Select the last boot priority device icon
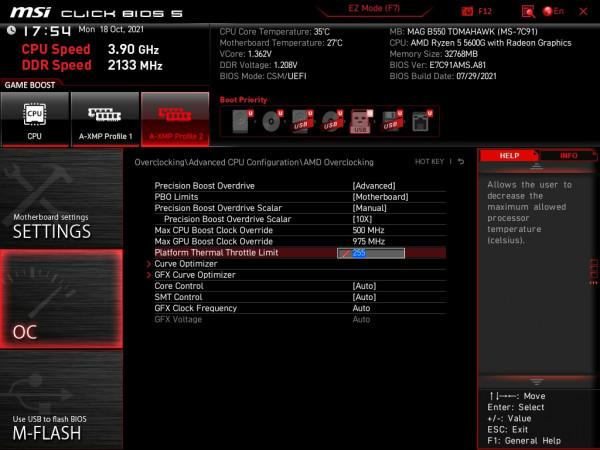600x450 pixels. pos(421,122)
